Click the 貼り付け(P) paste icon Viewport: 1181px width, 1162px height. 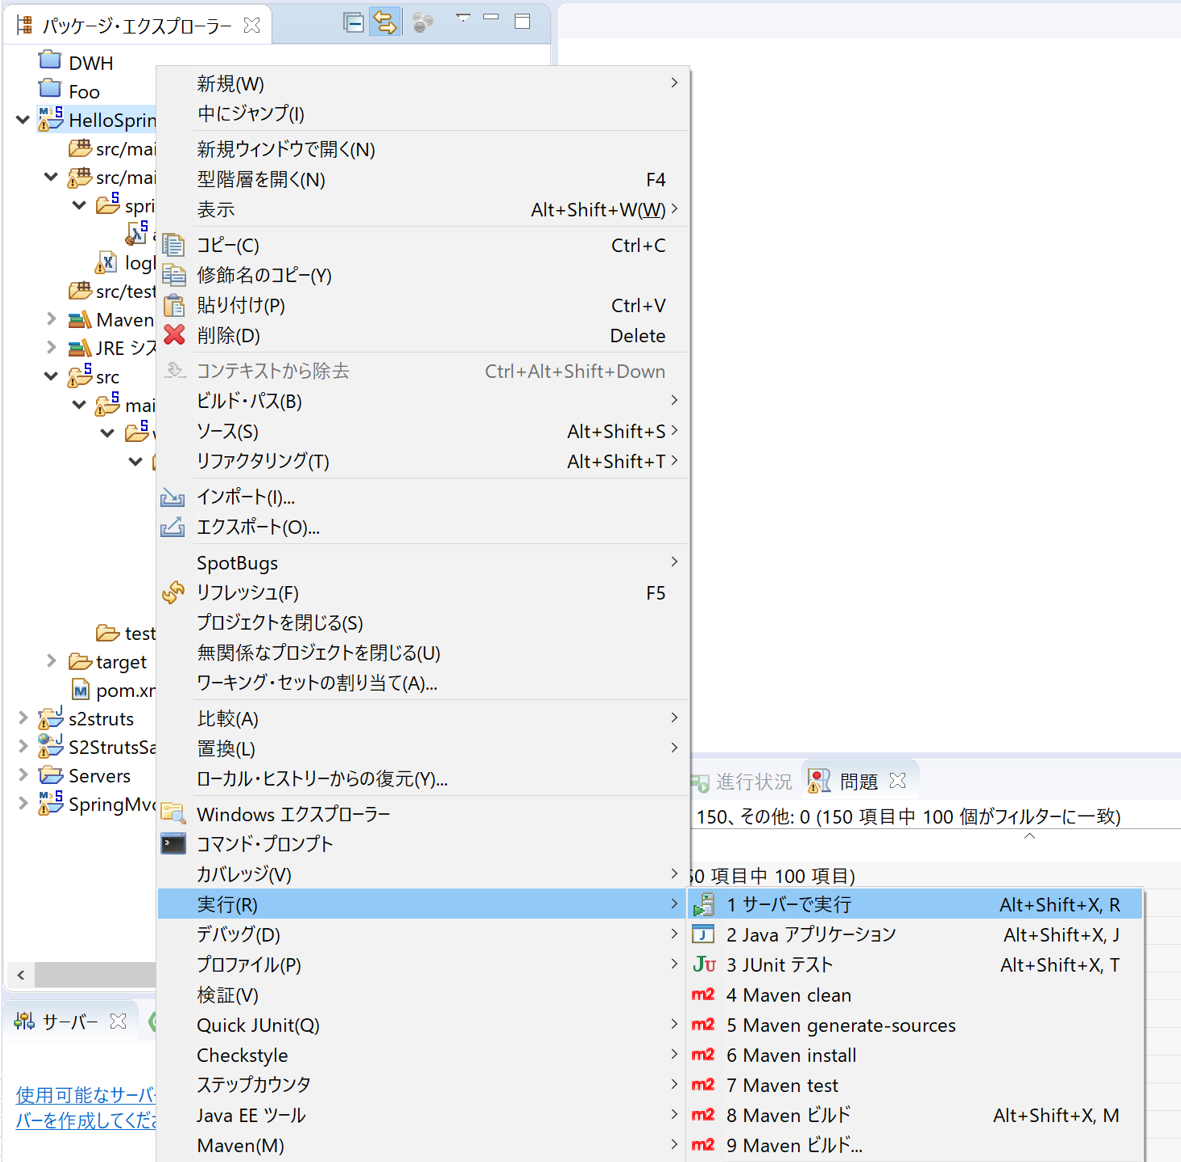click(173, 305)
